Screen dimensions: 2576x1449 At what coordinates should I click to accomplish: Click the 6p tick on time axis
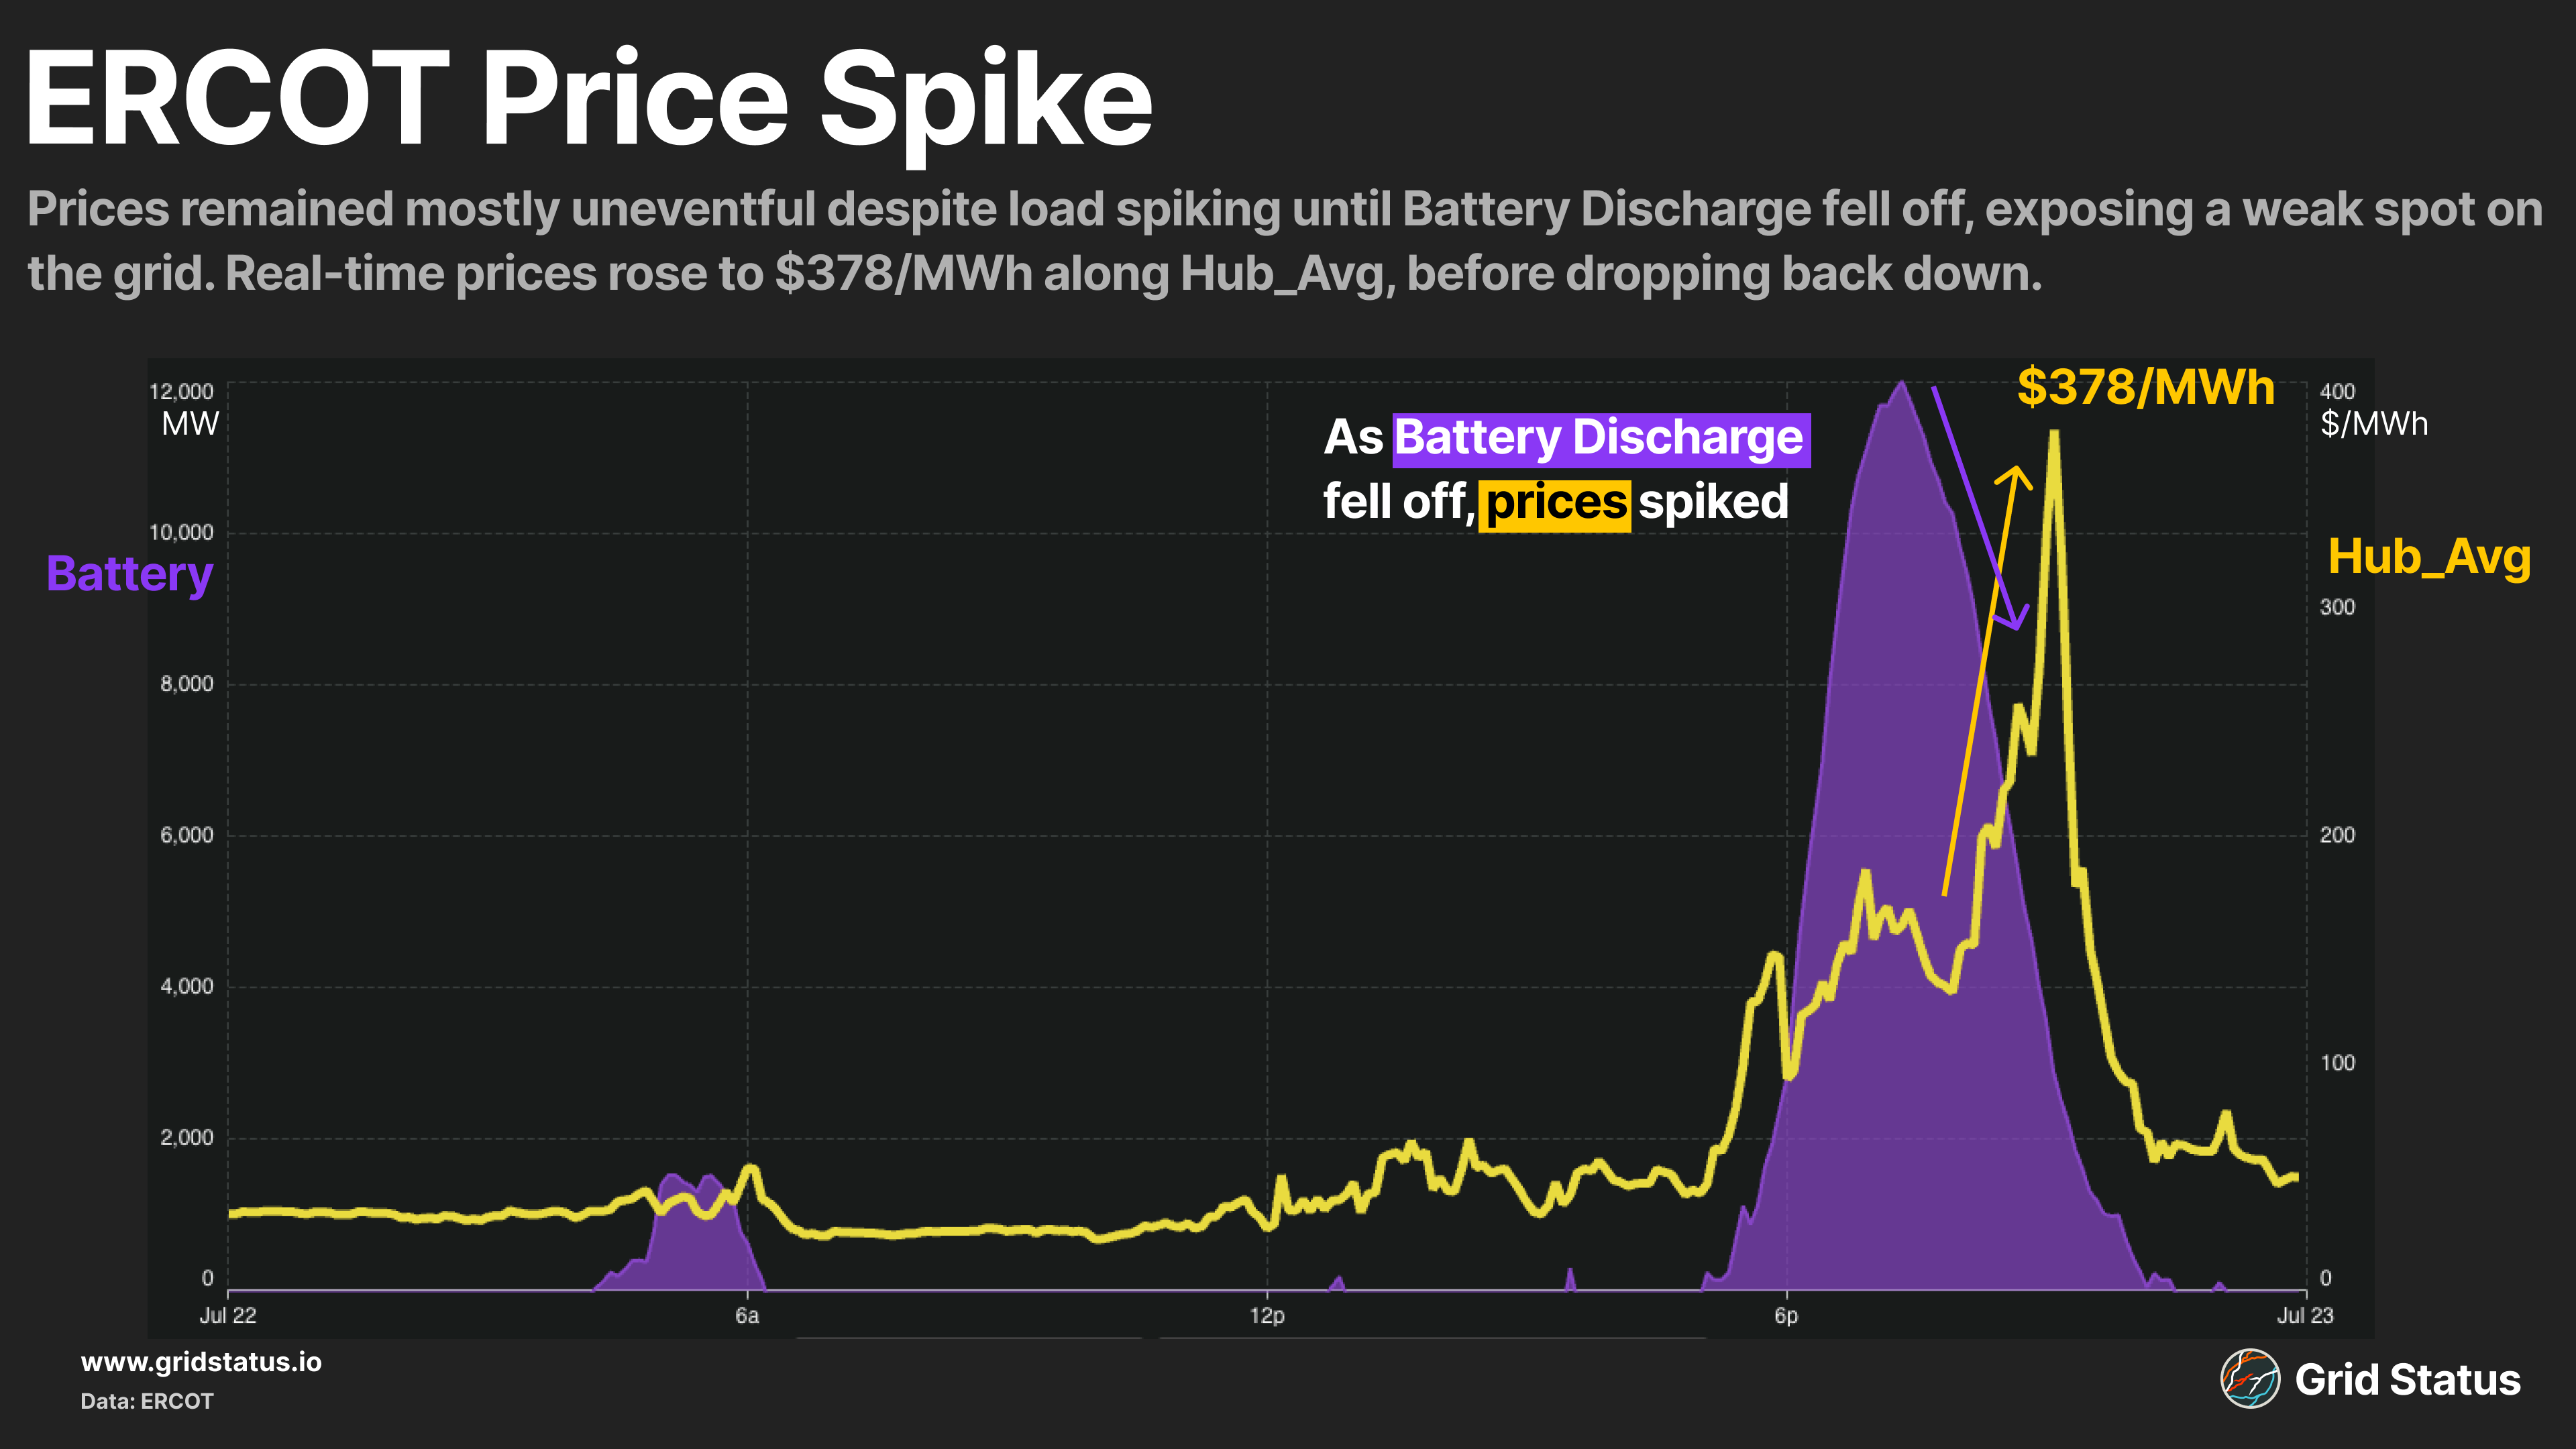pyautogui.click(x=1786, y=1315)
